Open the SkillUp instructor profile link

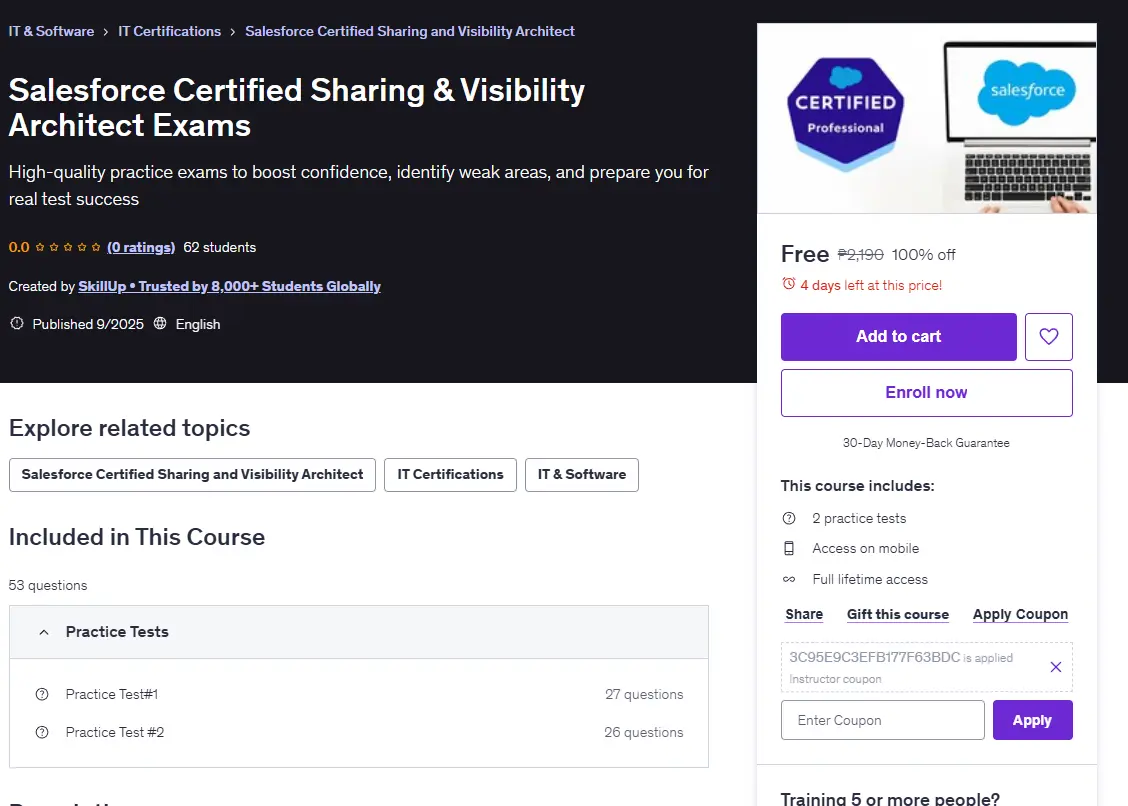pos(229,286)
